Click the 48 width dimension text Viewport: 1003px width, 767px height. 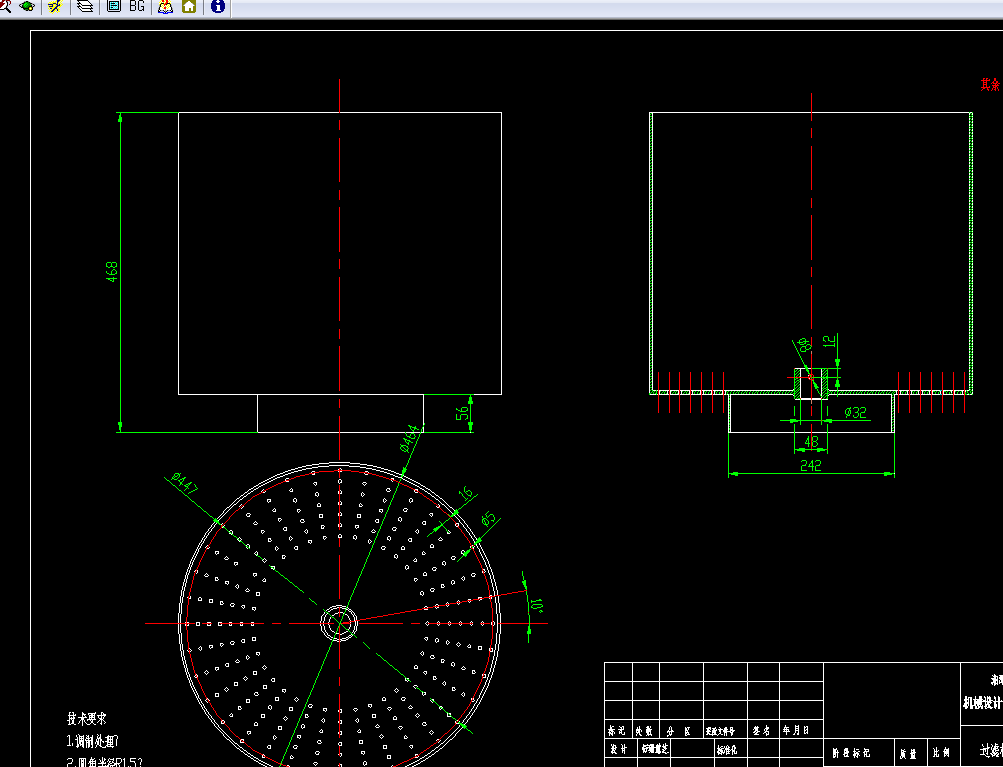811,442
